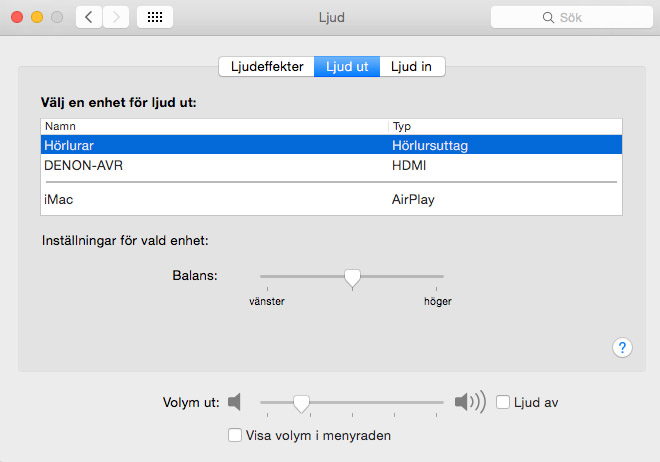Click the Volym ut slider handle
The width and height of the screenshot is (660, 462).
[x=300, y=403]
